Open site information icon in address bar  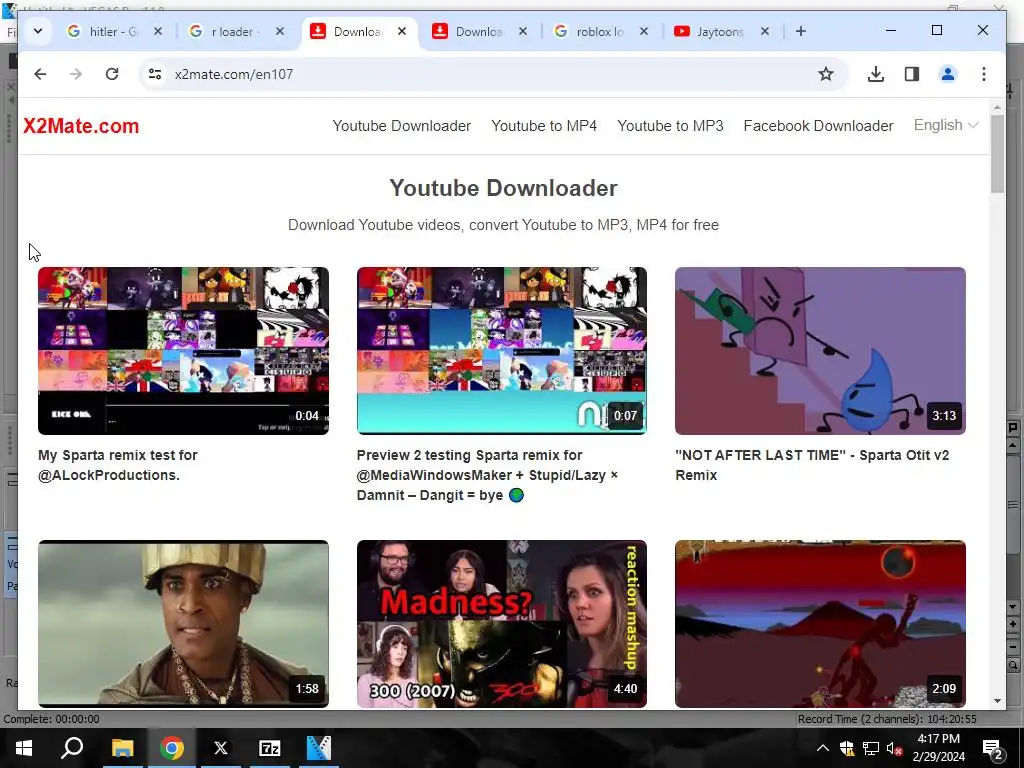pyautogui.click(x=155, y=74)
